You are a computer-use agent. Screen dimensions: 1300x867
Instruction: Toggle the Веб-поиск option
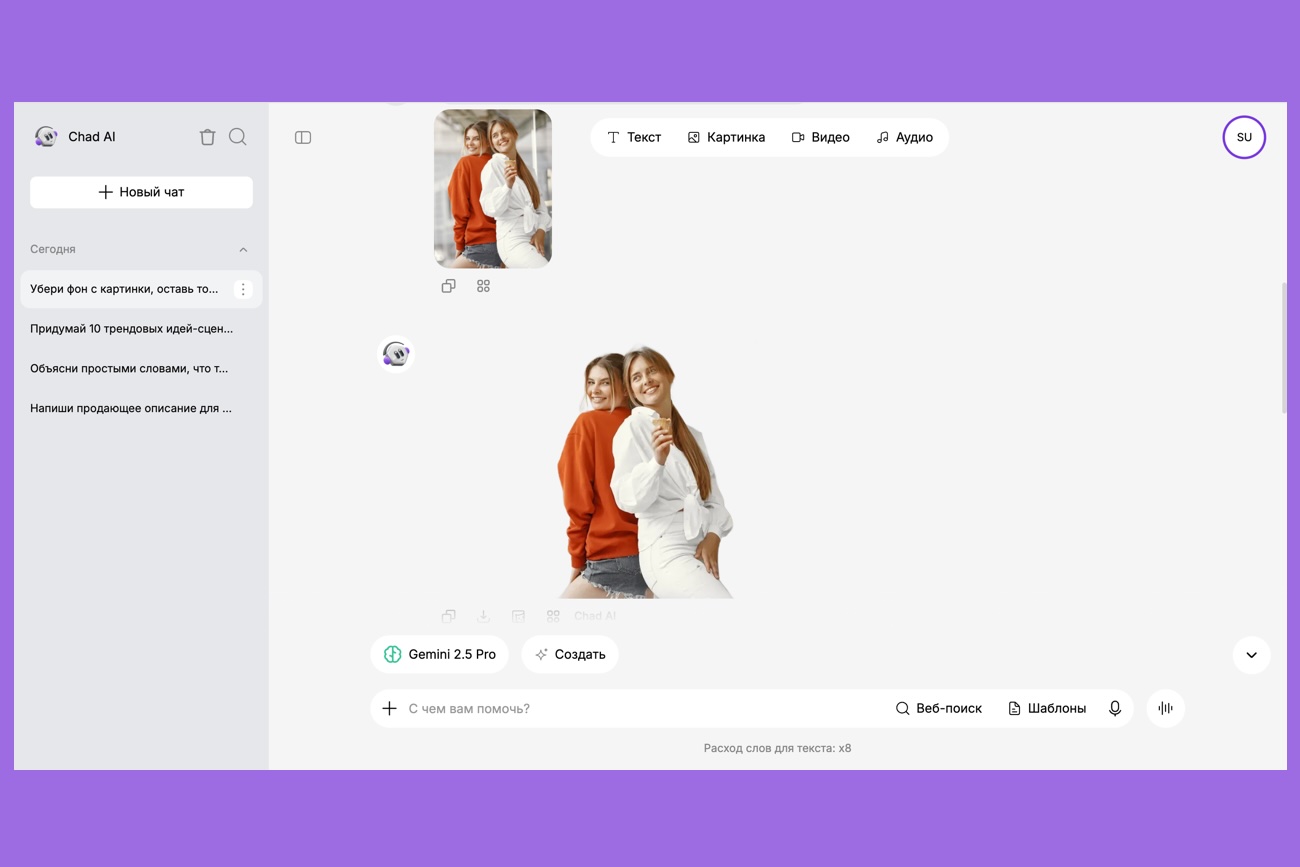938,708
